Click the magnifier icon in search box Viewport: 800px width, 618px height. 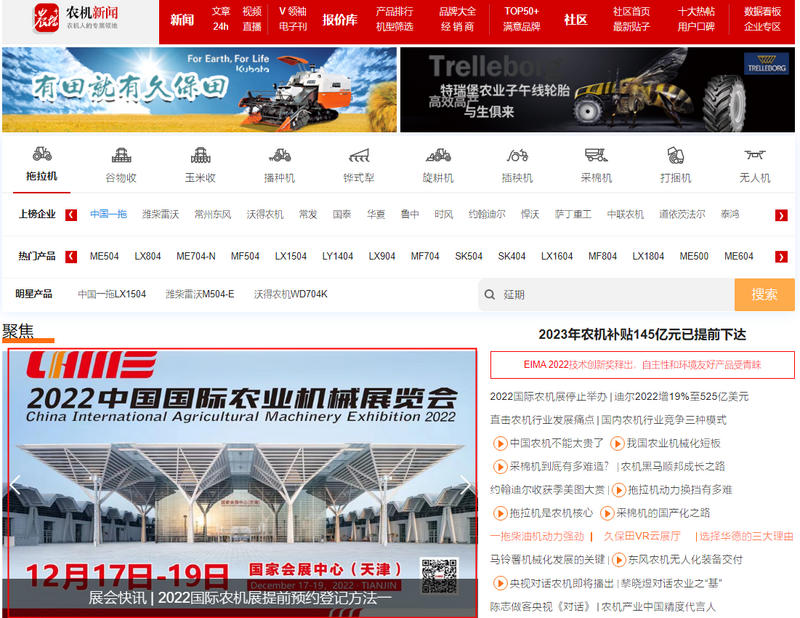(489, 294)
